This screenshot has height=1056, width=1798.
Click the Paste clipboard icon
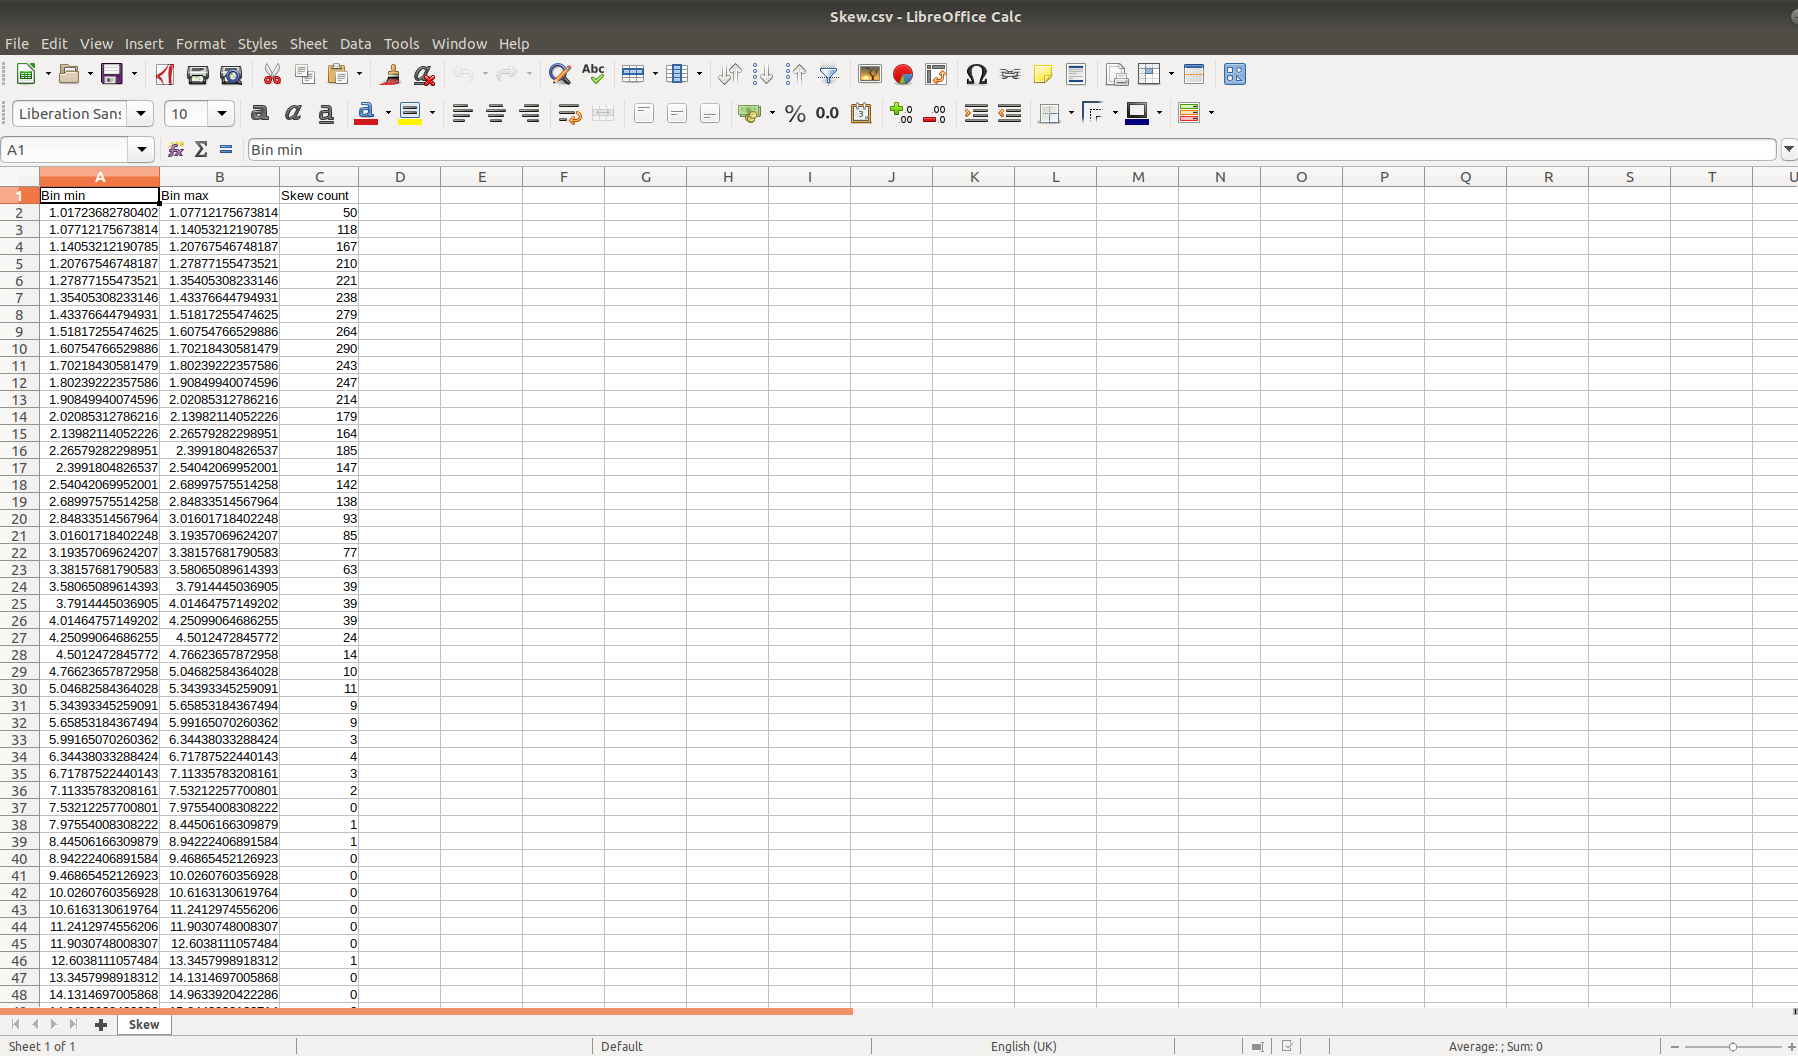click(338, 74)
